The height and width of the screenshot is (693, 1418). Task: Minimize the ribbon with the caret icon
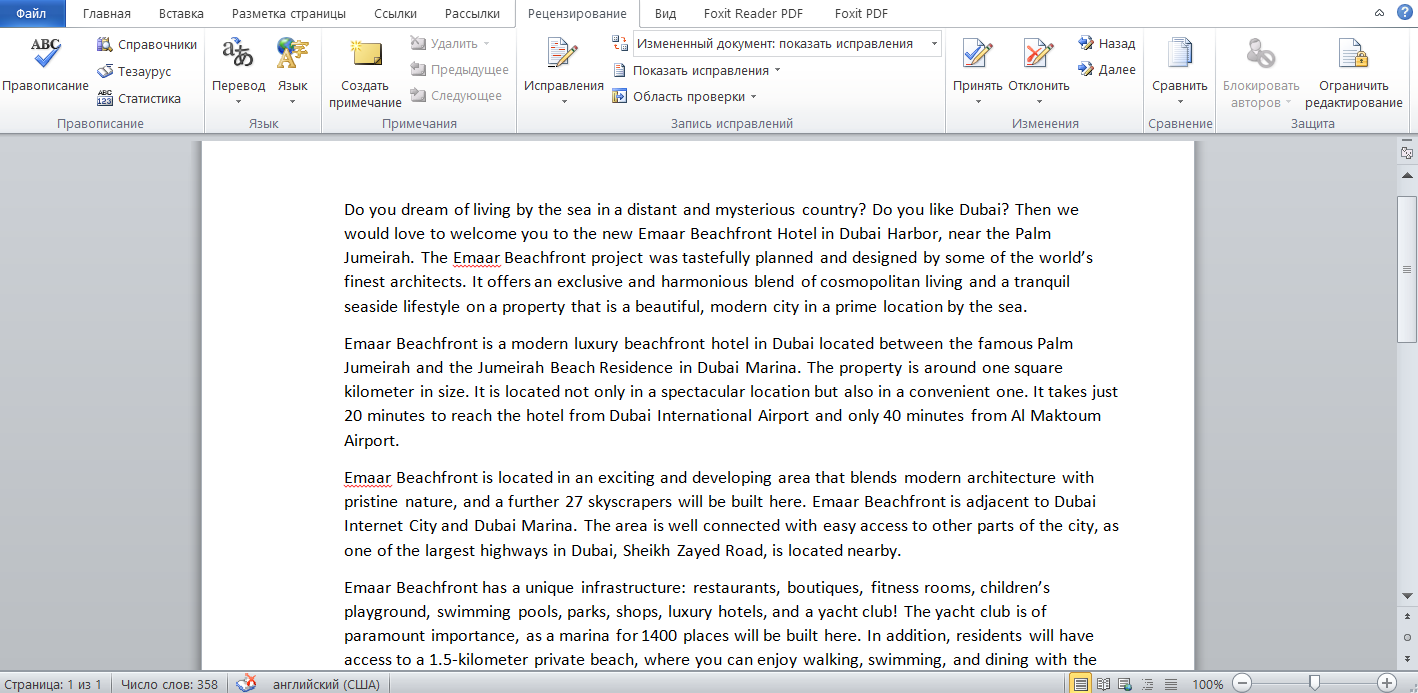[x=1379, y=14]
